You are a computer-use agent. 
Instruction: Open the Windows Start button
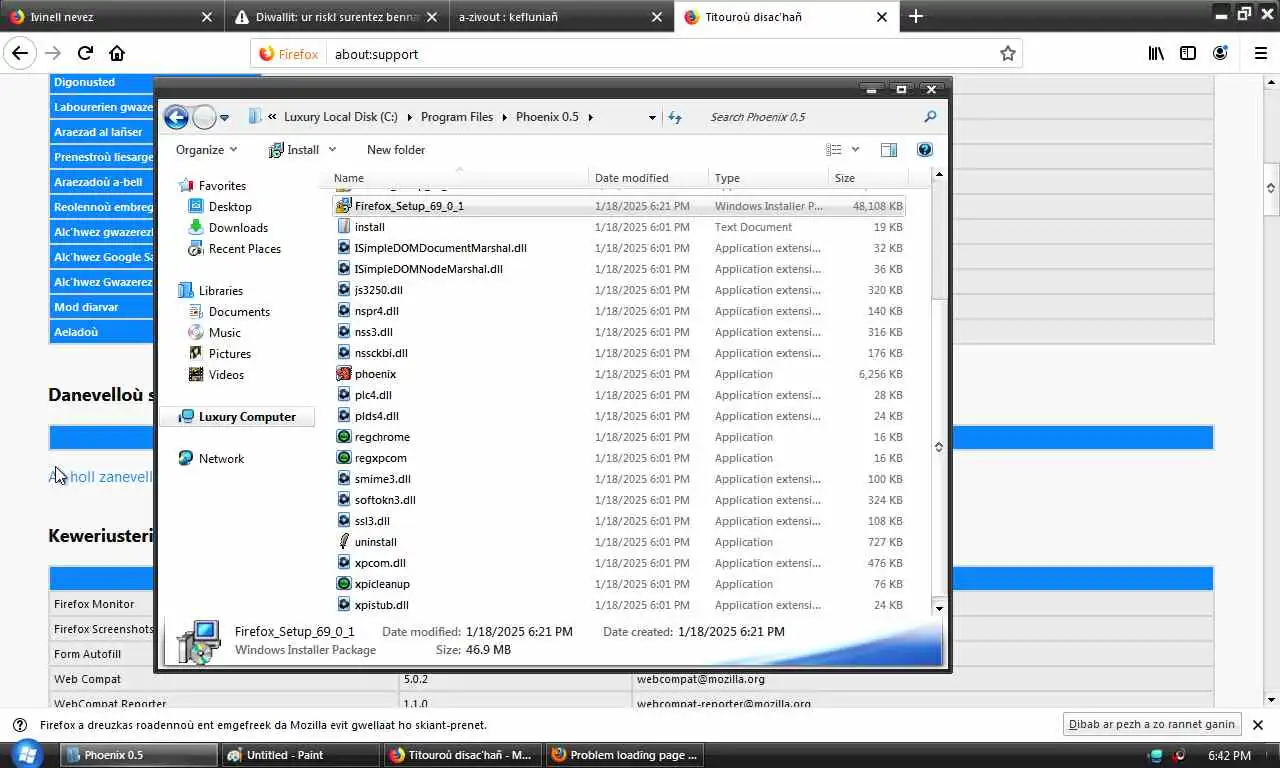click(x=25, y=755)
